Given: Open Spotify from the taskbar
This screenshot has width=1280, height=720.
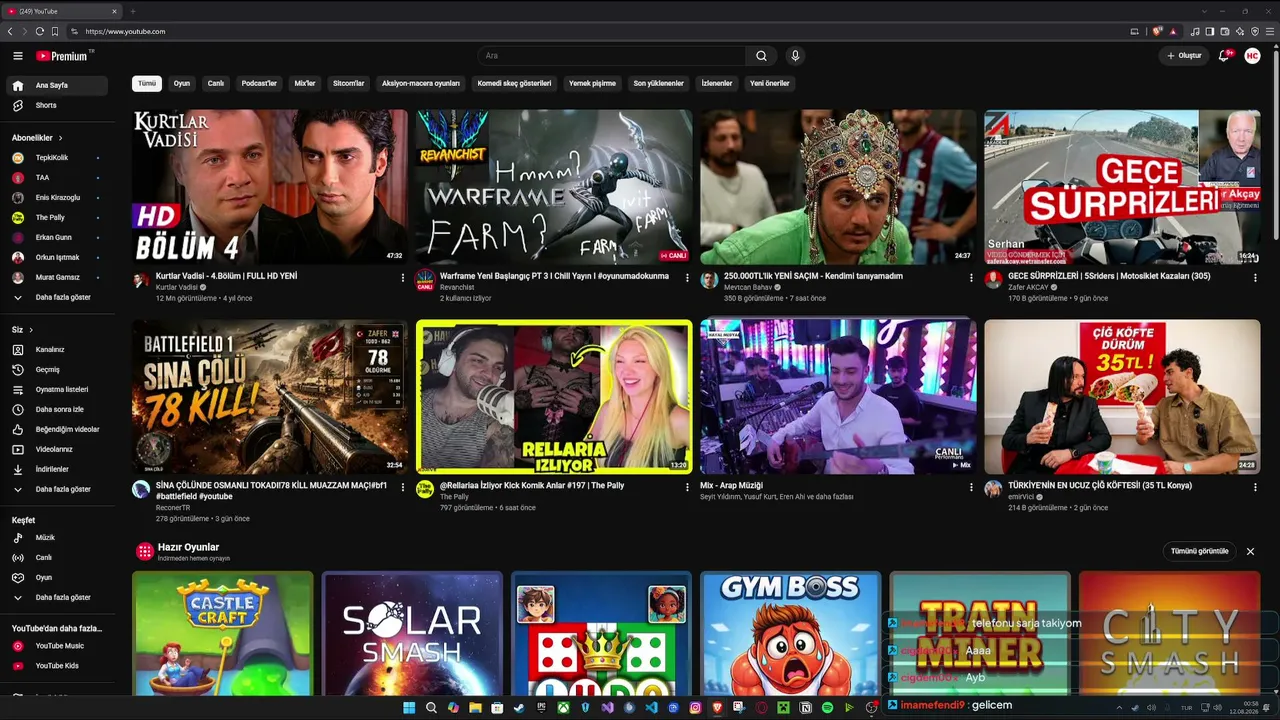Looking at the screenshot, I should 827,708.
